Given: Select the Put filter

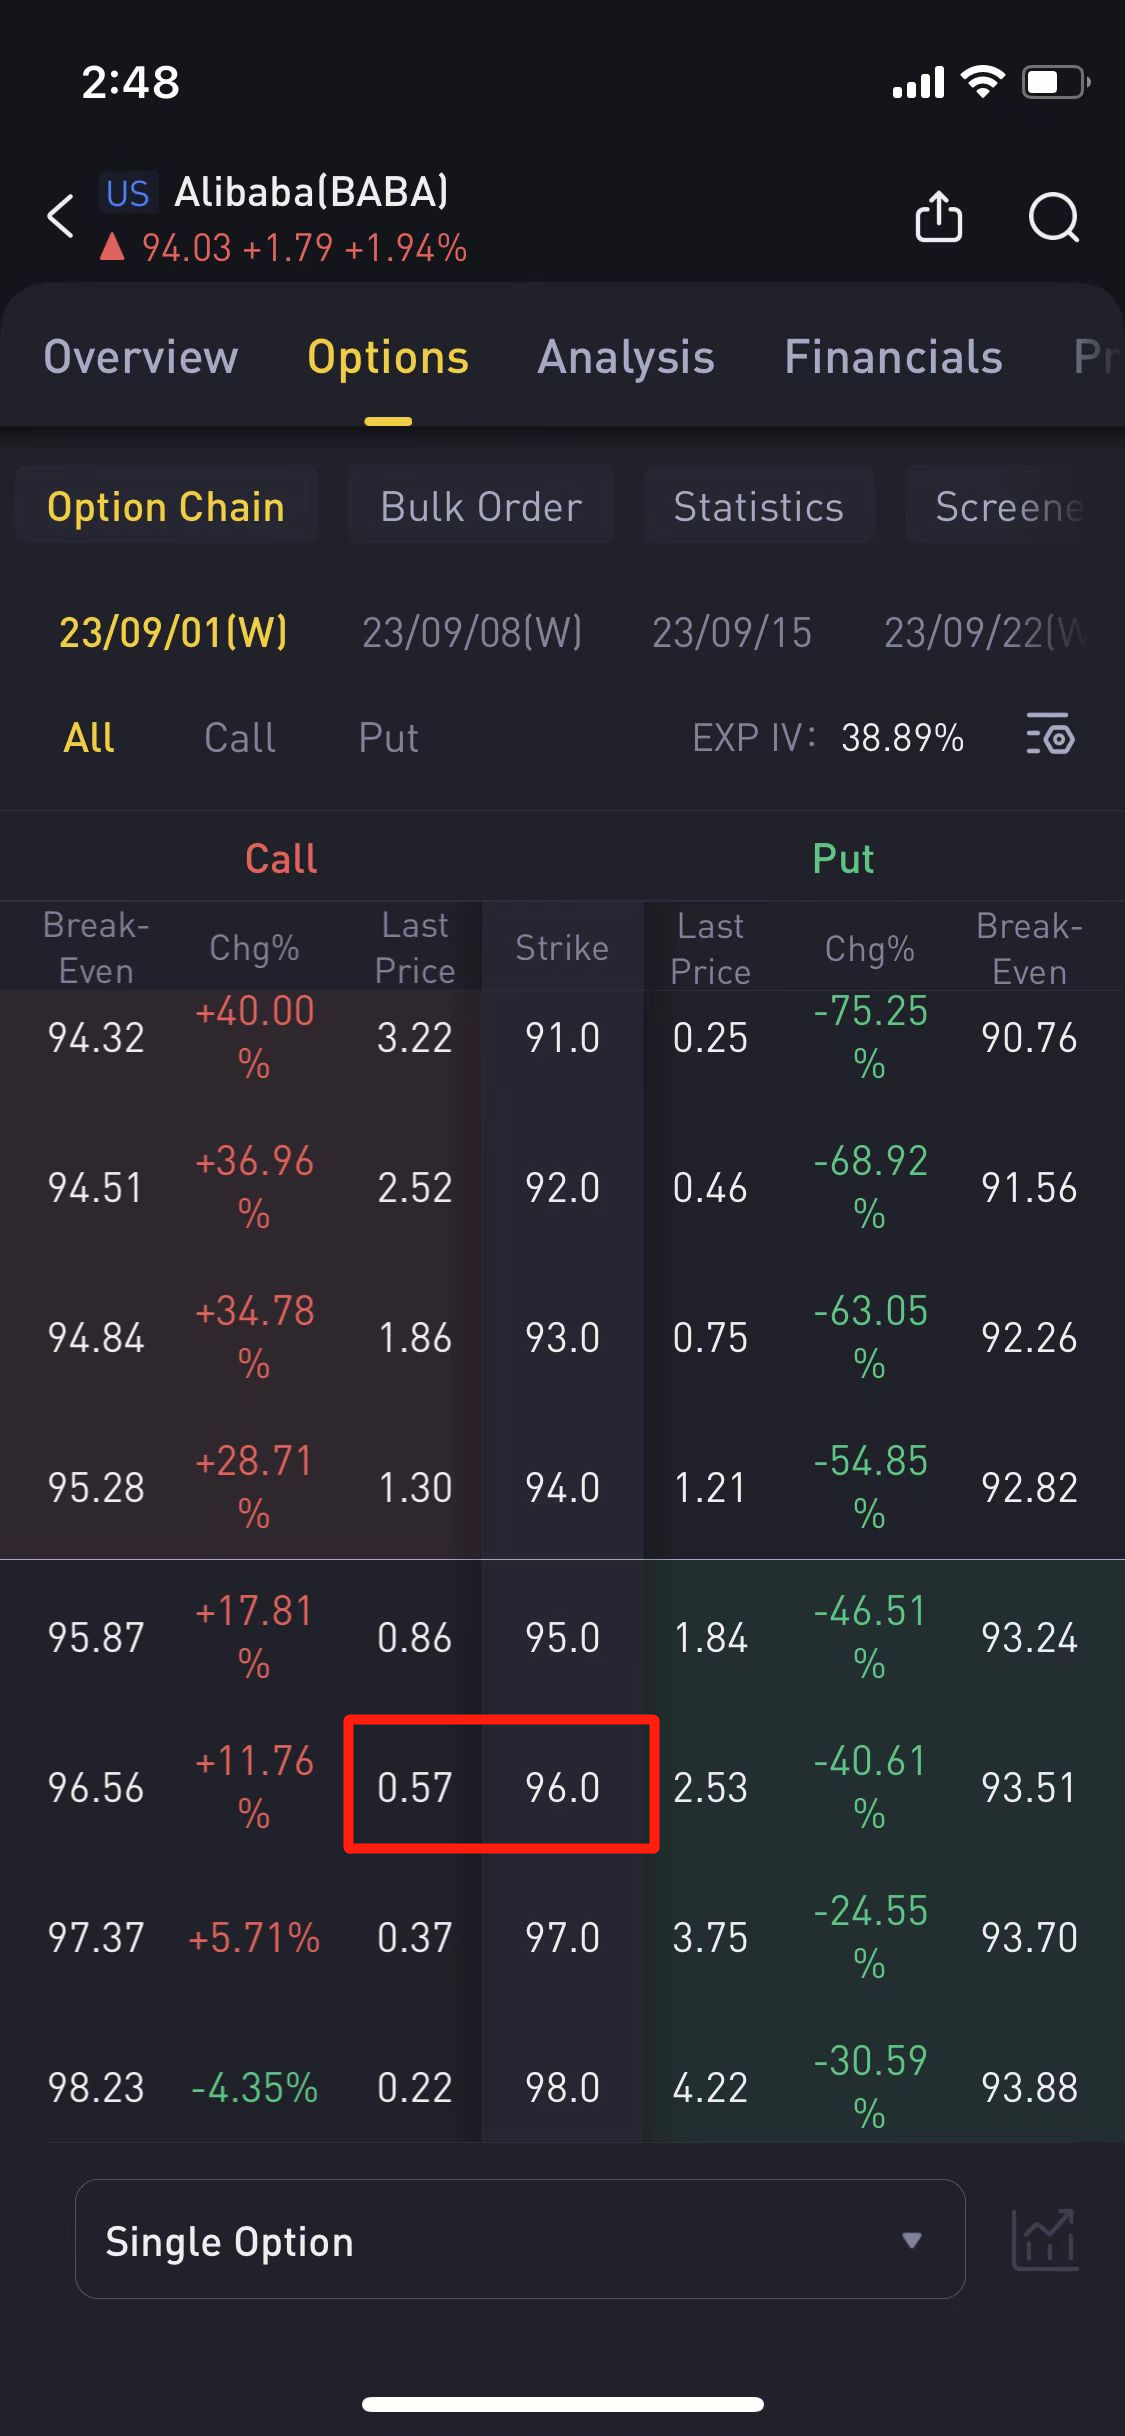Looking at the screenshot, I should pos(388,738).
